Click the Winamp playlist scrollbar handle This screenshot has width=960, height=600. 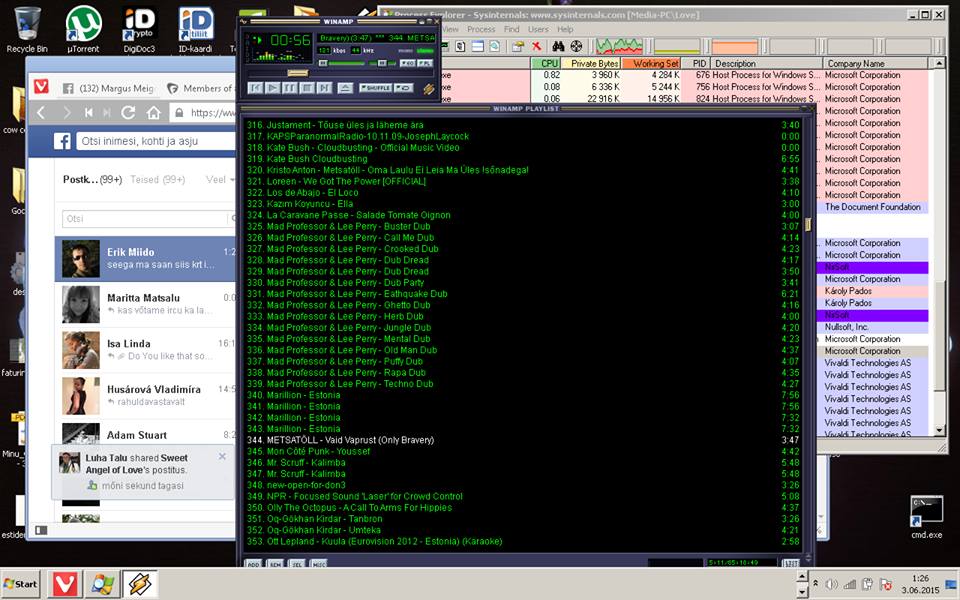(x=808, y=225)
